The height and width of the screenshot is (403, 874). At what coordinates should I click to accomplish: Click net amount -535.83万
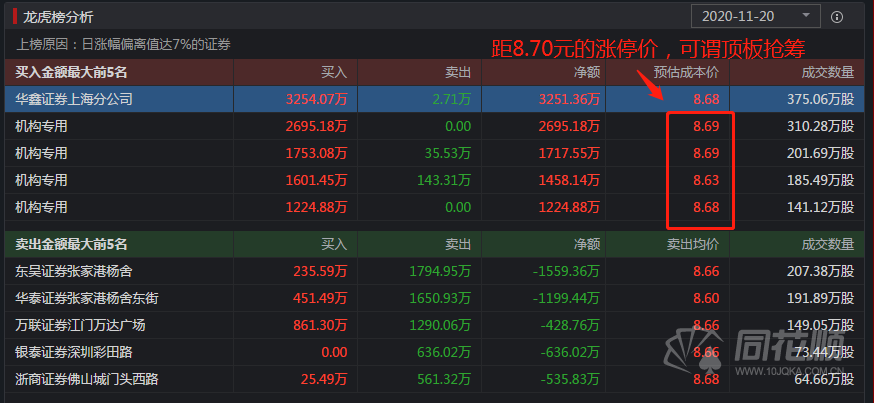click(x=569, y=379)
